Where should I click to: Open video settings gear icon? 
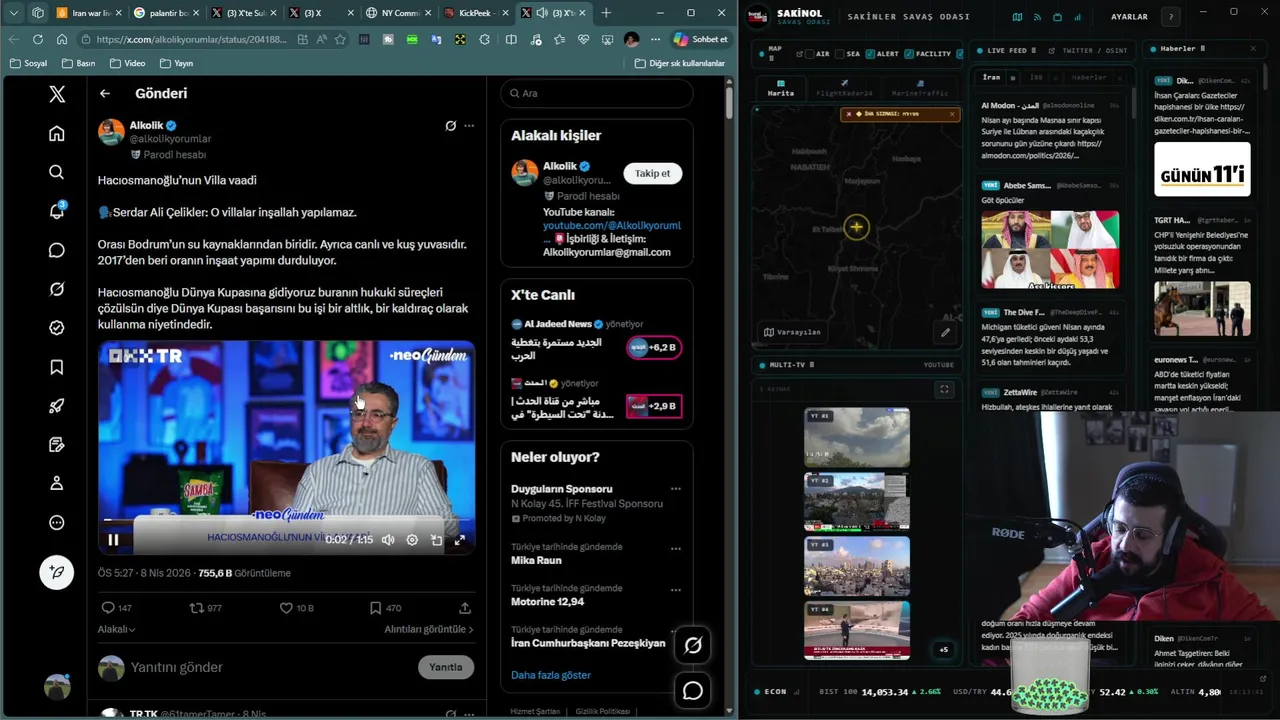412,540
